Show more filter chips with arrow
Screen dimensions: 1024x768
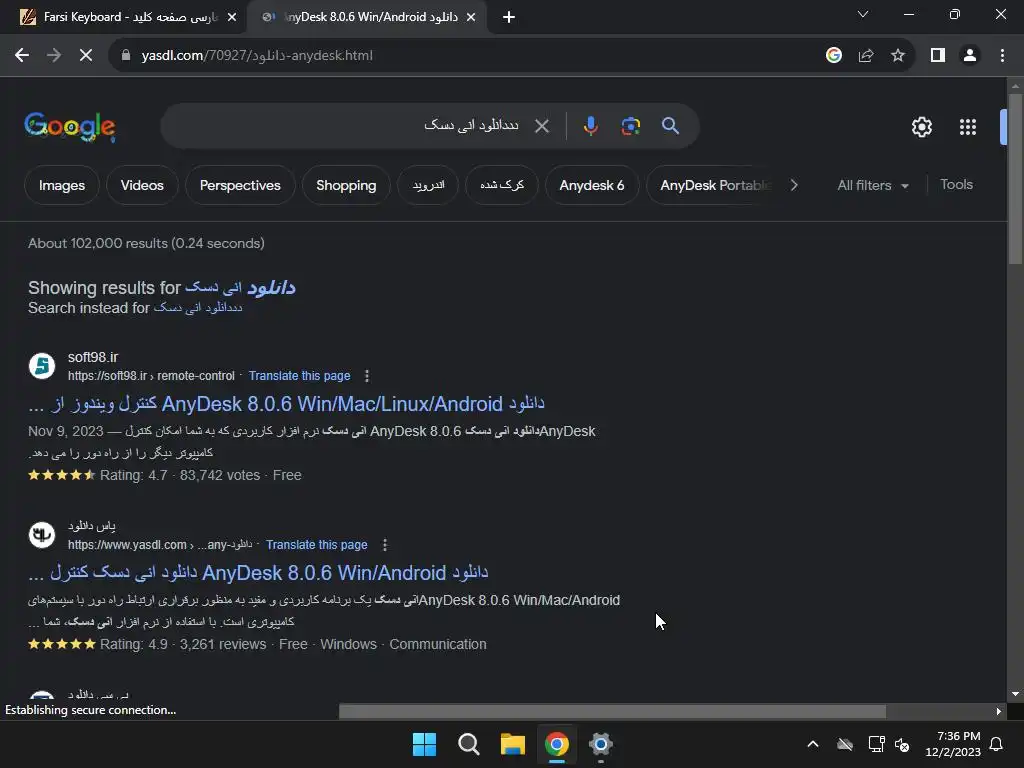[x=794, y=185]
